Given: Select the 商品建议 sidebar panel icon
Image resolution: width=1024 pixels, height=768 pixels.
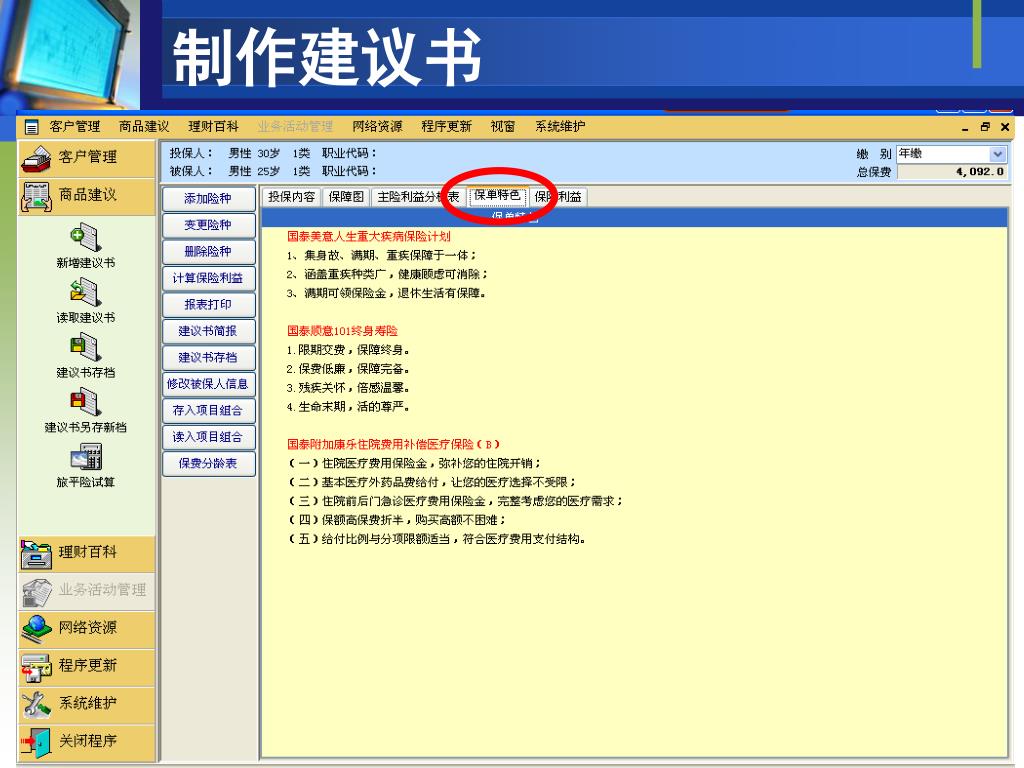Looking at the screenshot, I should click(x=36, y=197).
